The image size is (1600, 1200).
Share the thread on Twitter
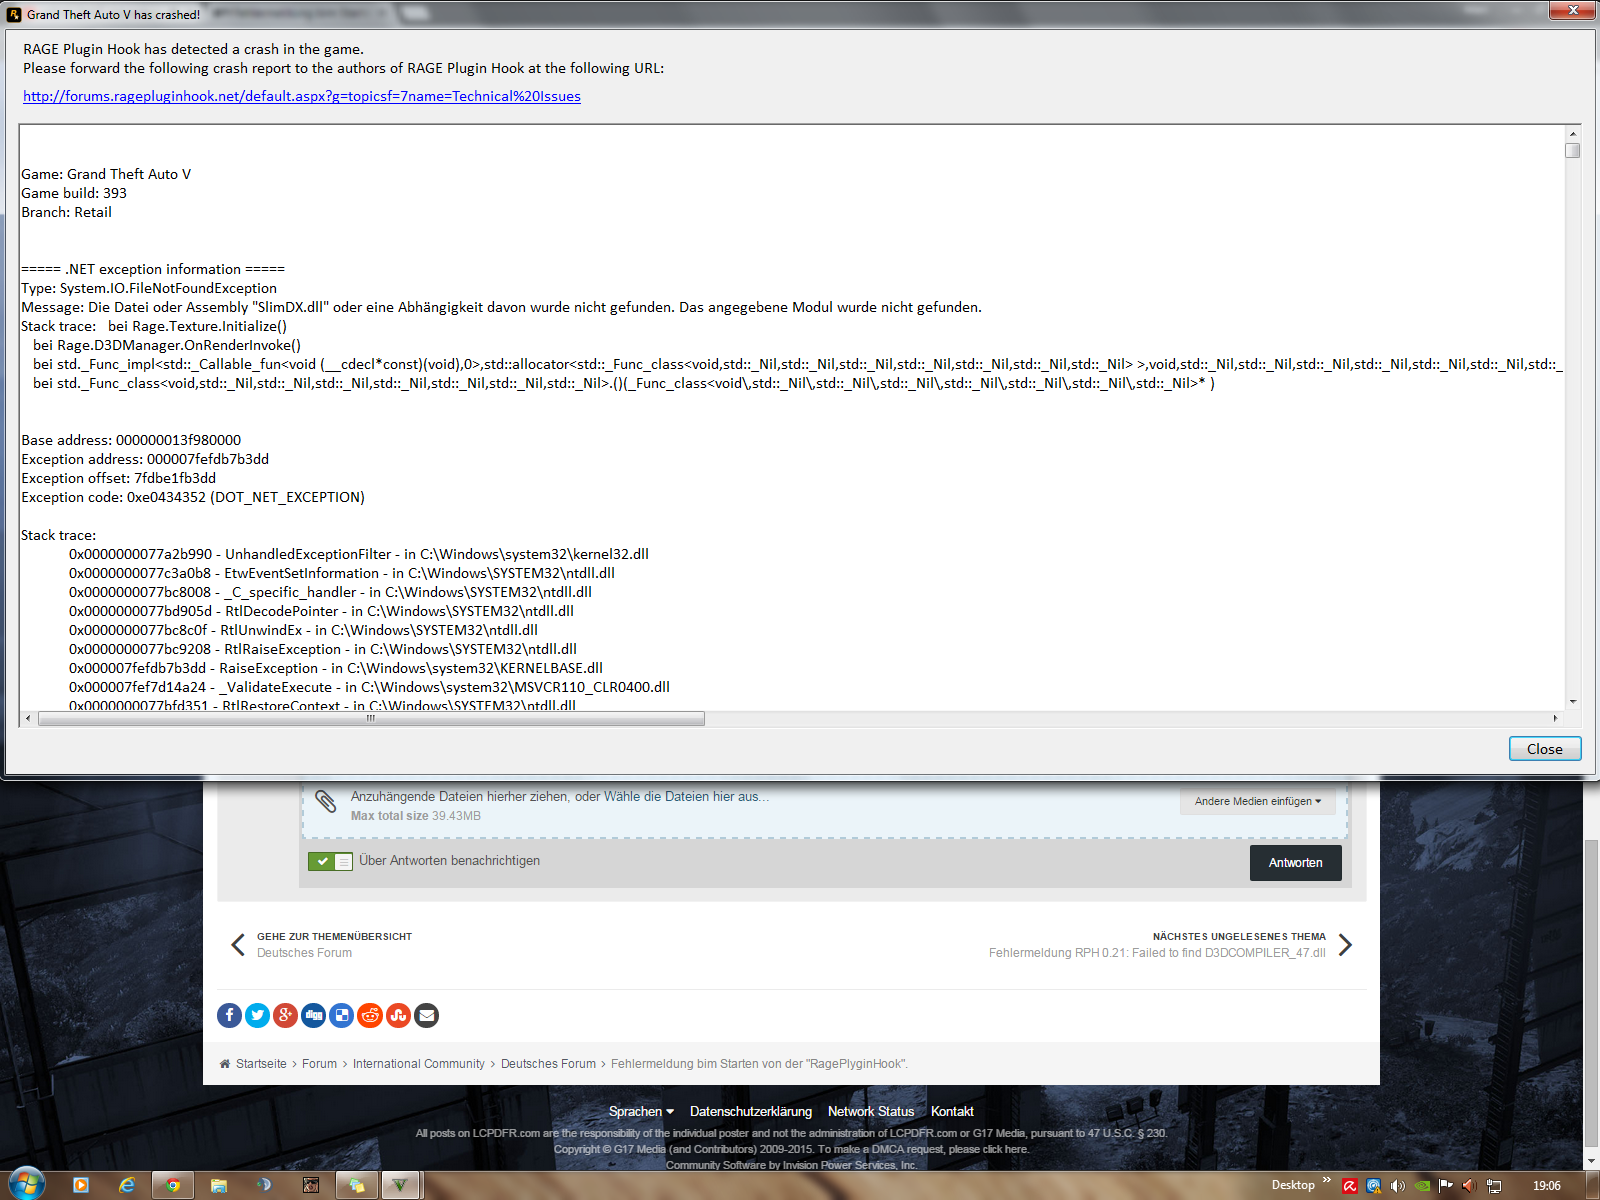[258, 1015]
